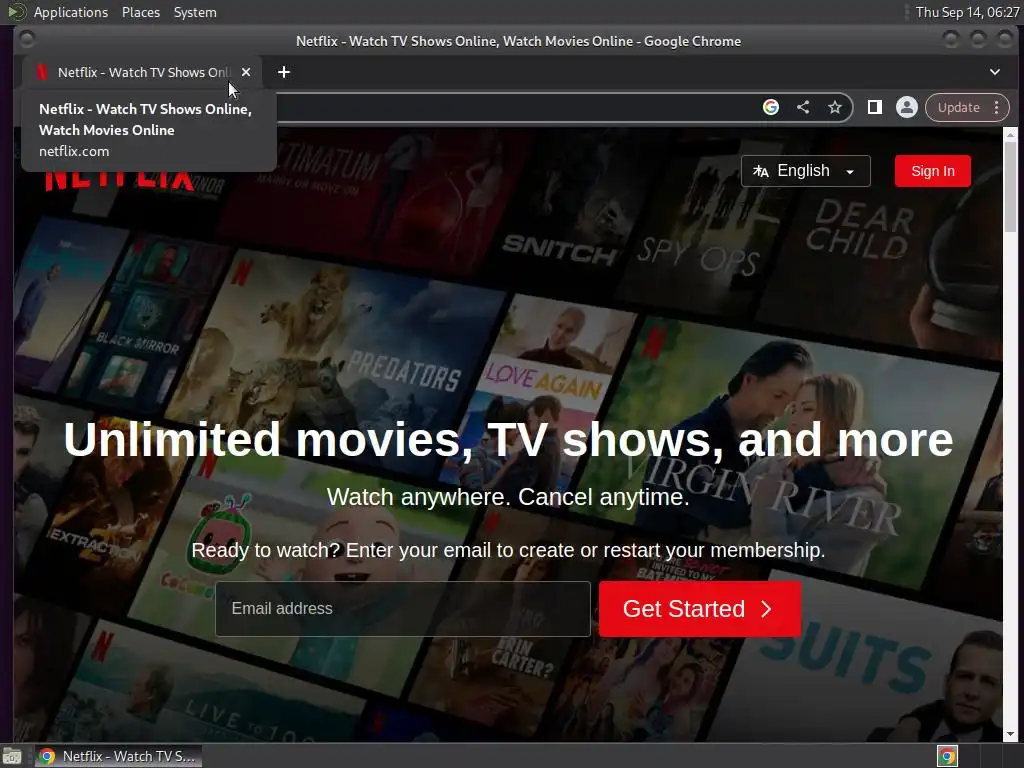Click the scrollbar down arrow
This screenshot has height=768, width=1024.
[x=1010, y=734]
